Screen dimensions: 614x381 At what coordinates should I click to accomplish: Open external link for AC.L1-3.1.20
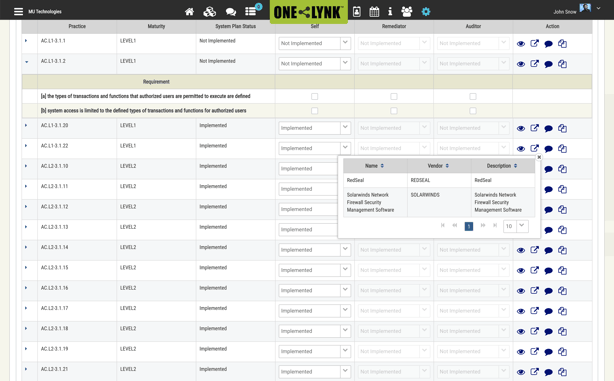click(535, 128)
